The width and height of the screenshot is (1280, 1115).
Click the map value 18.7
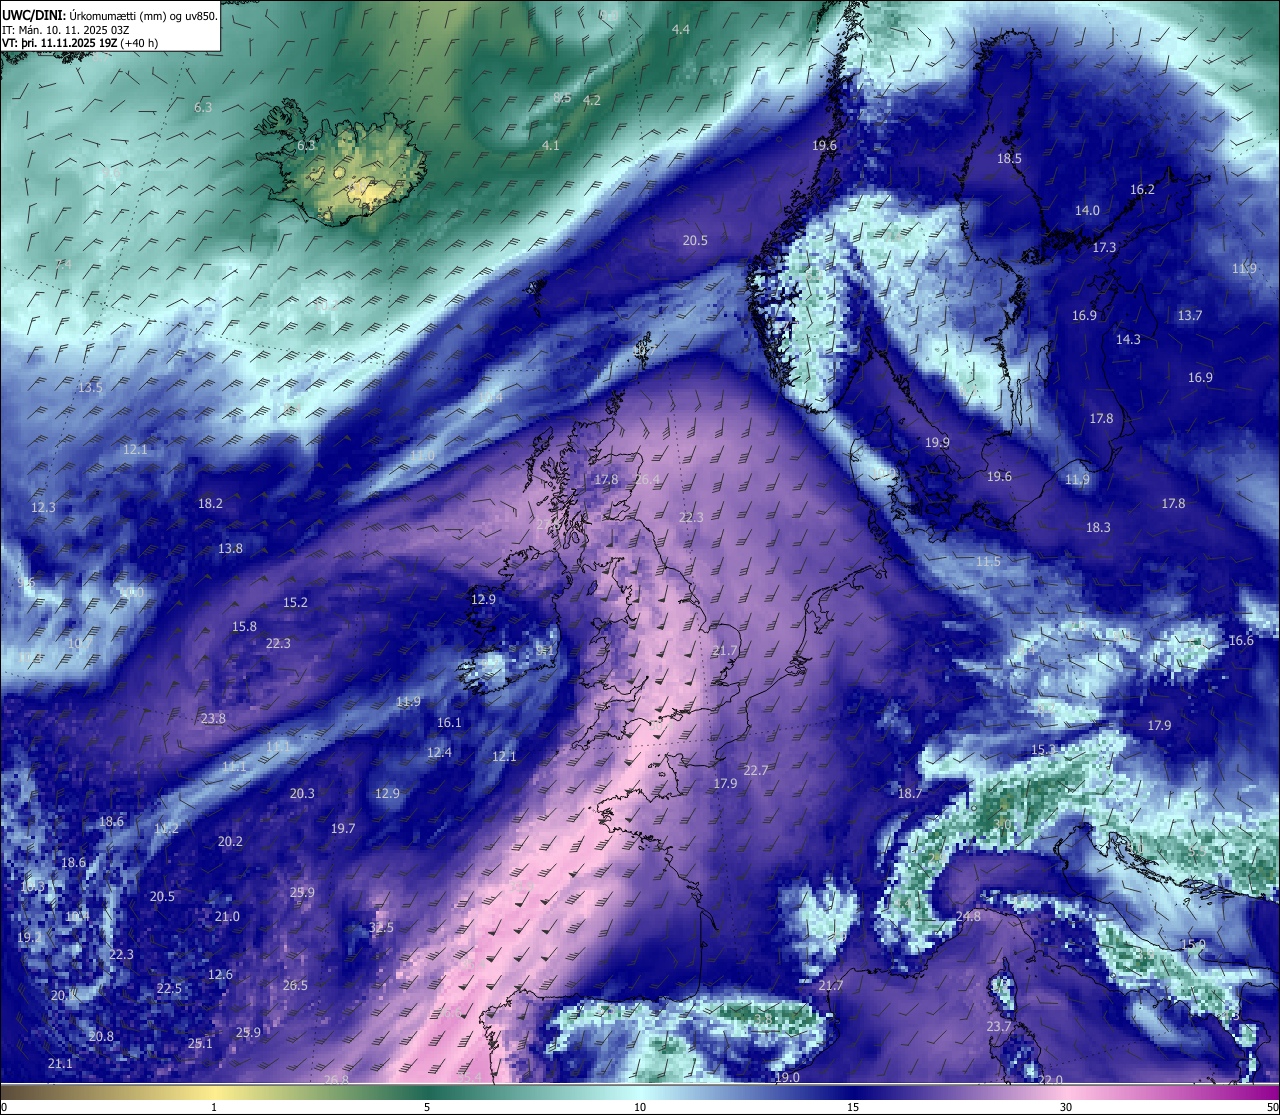(910, 793)
